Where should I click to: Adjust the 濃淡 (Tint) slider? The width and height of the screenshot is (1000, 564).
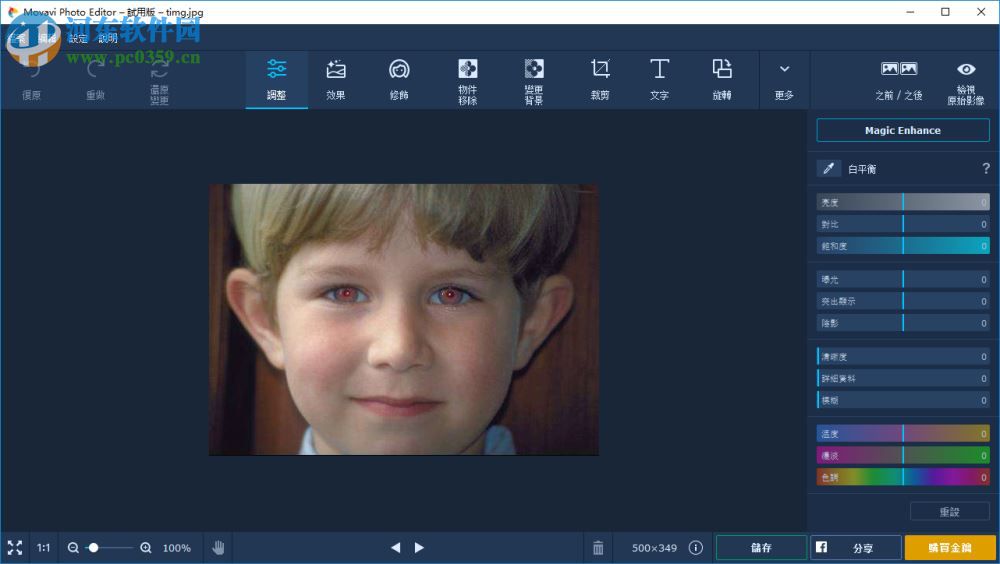click(902, 456)
